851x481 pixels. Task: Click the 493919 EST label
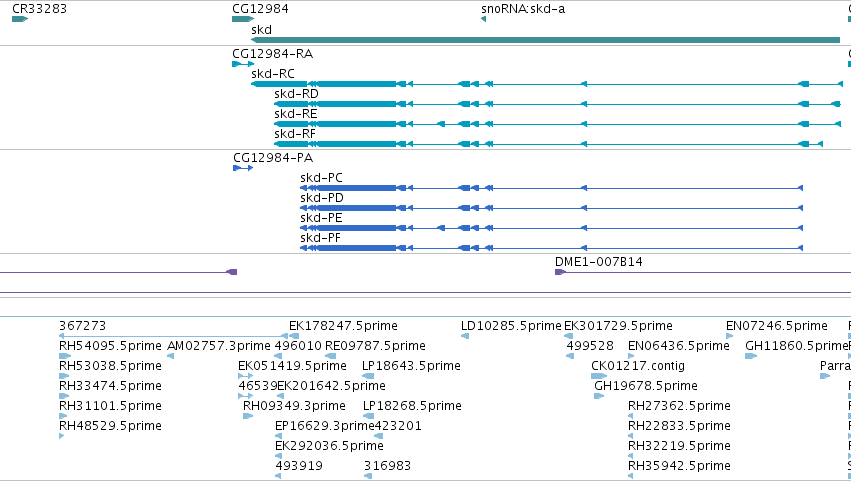[299, 466]
